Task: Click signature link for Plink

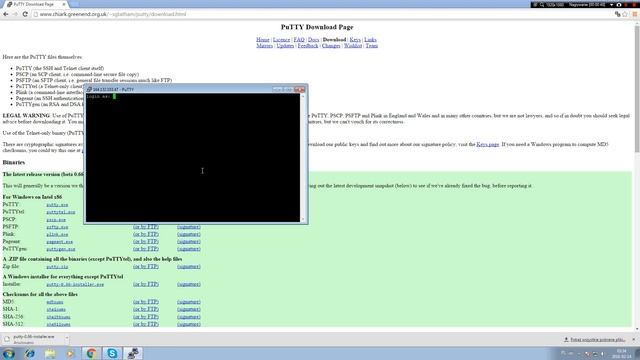Action: point(189,234)
